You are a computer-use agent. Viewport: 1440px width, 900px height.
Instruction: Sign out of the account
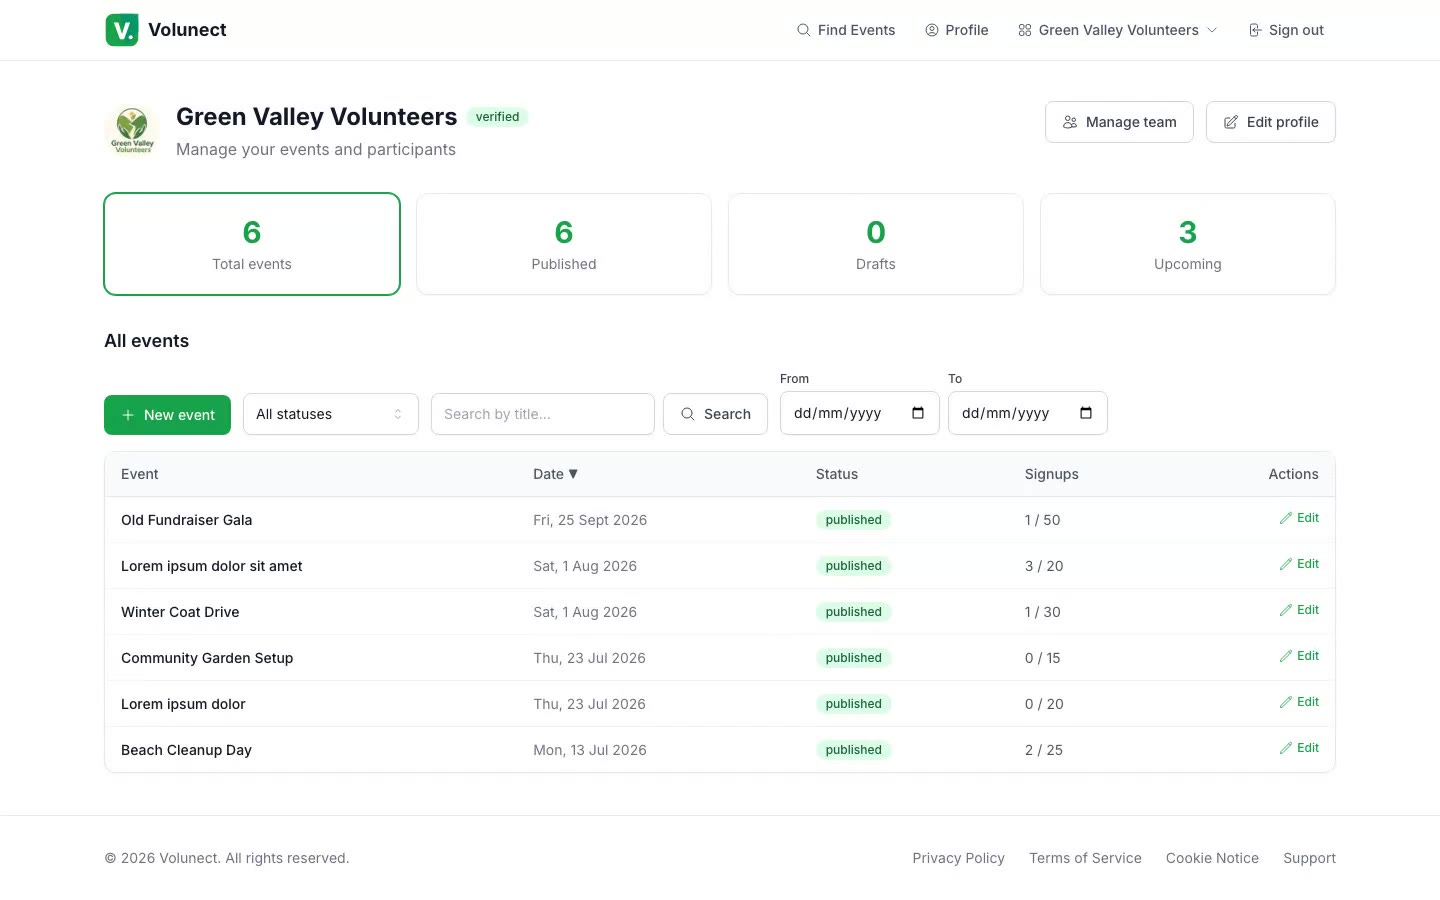(1286, 30)
